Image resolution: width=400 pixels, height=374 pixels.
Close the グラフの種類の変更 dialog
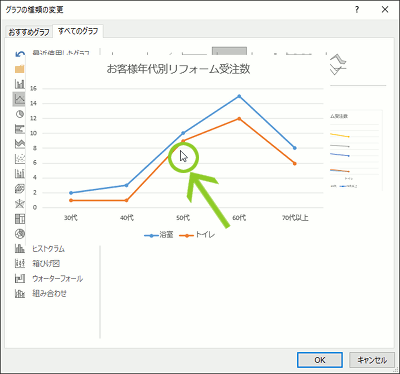click(x=385, y=10)
